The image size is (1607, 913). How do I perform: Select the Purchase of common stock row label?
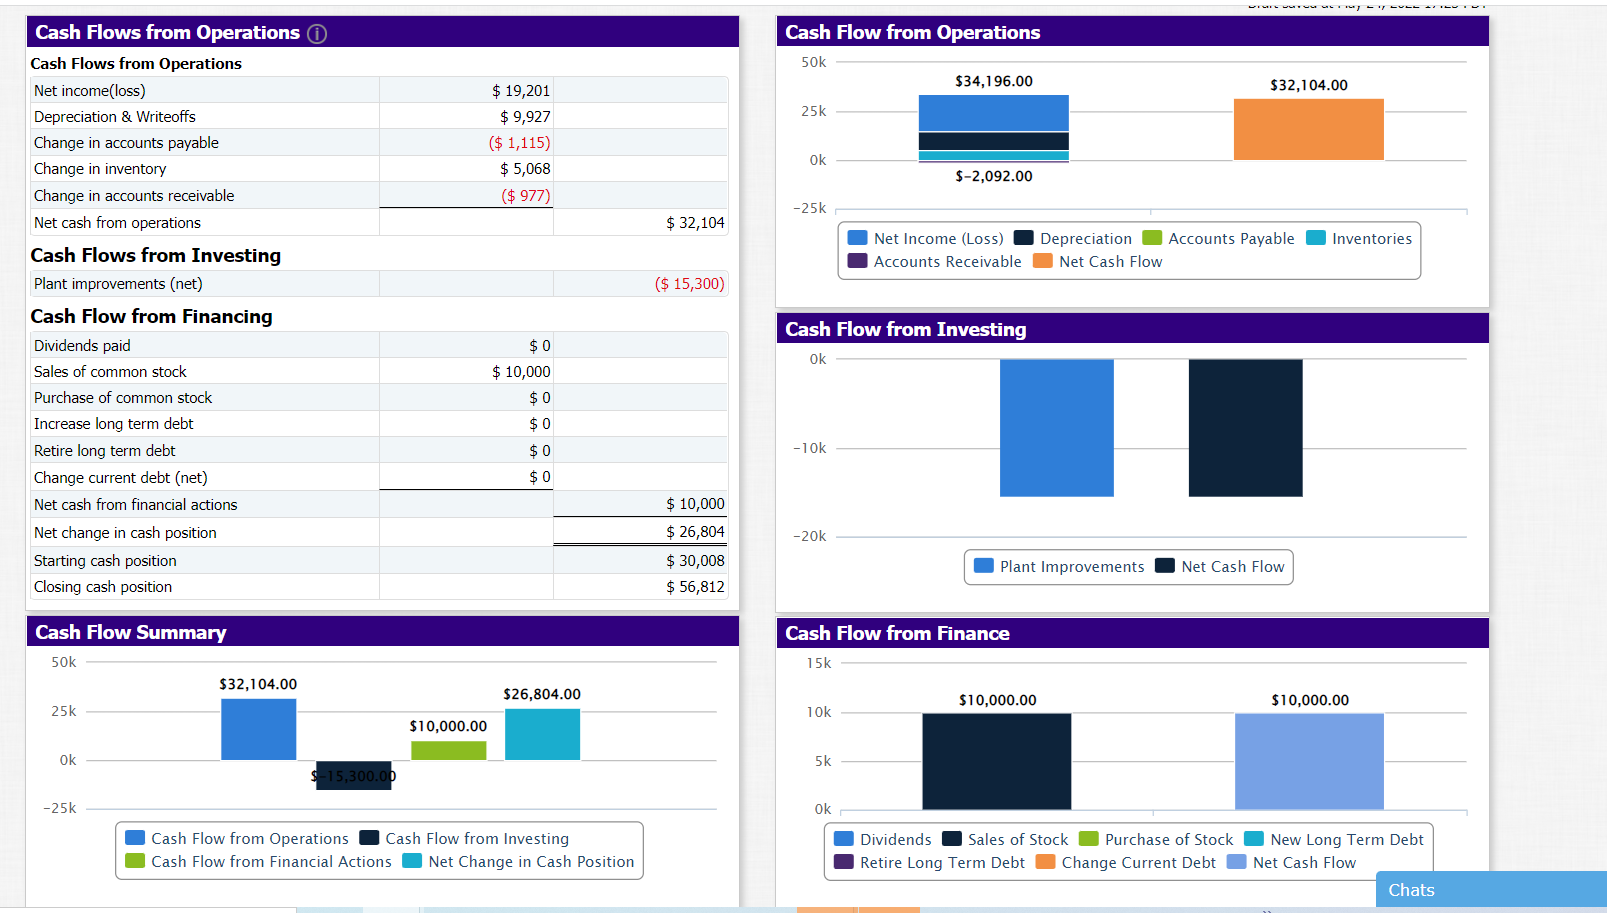(x=123, y=397)
